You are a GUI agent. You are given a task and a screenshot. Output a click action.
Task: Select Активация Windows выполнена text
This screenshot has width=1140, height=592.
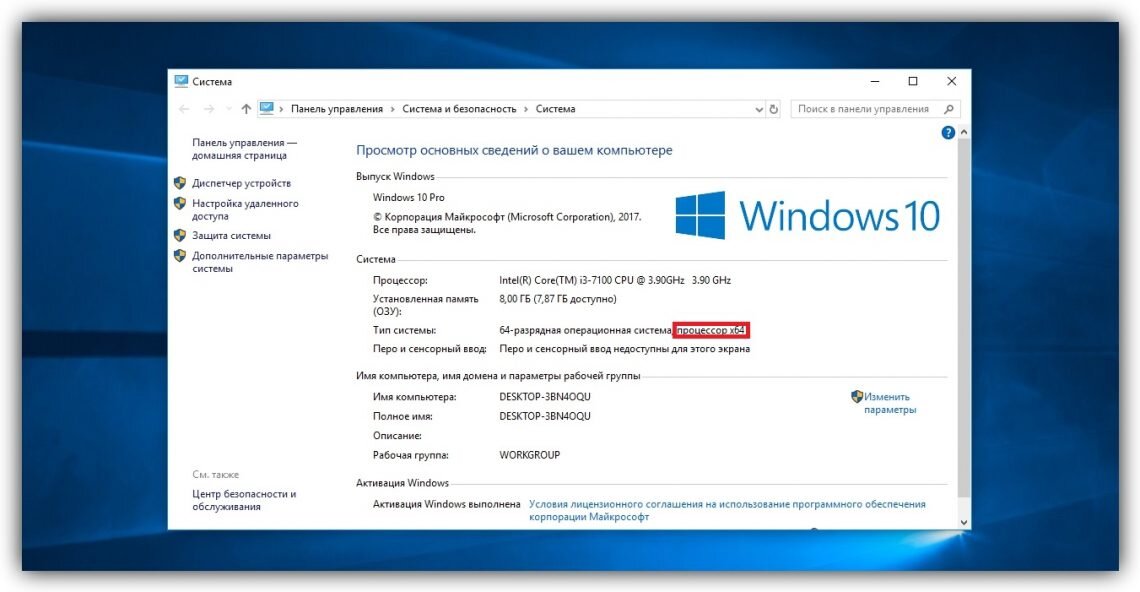tap(446, 503)
